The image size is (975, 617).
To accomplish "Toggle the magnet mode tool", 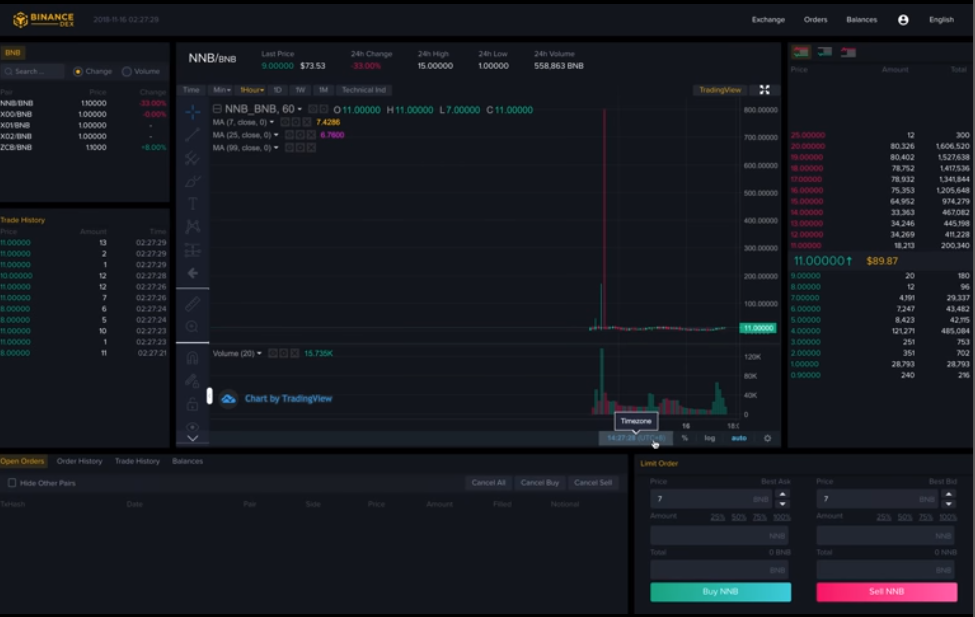I will 193,358.
